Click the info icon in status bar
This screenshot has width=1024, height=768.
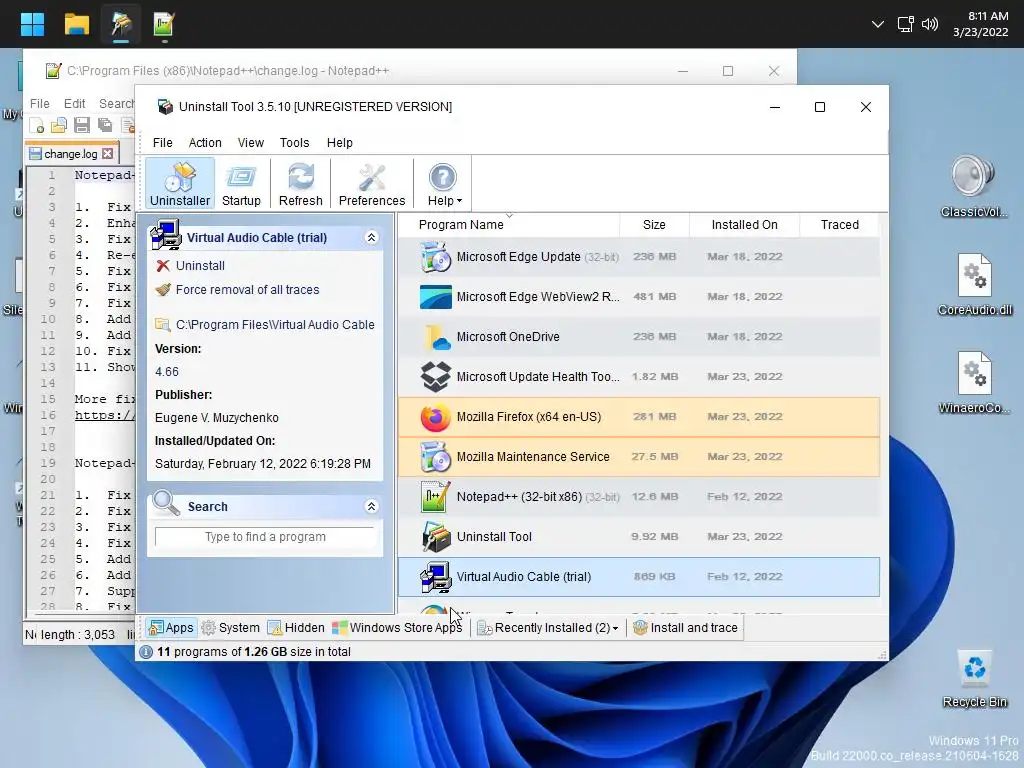coord(146,652)
